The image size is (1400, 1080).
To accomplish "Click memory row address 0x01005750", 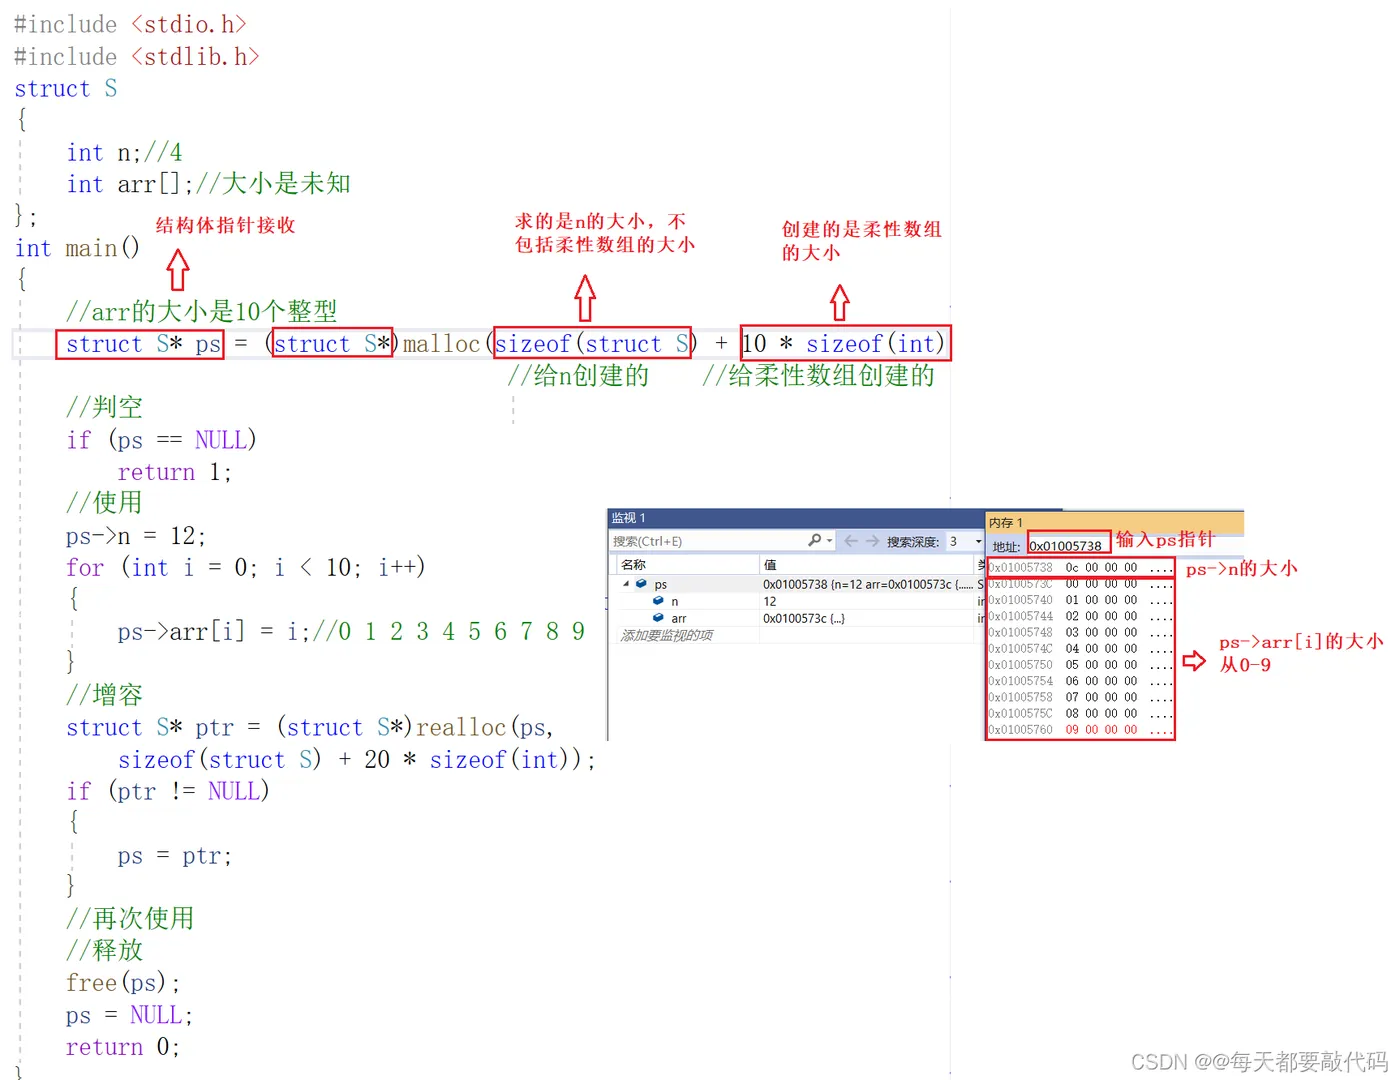I will pyautogui.click(x=1020, y=664).
